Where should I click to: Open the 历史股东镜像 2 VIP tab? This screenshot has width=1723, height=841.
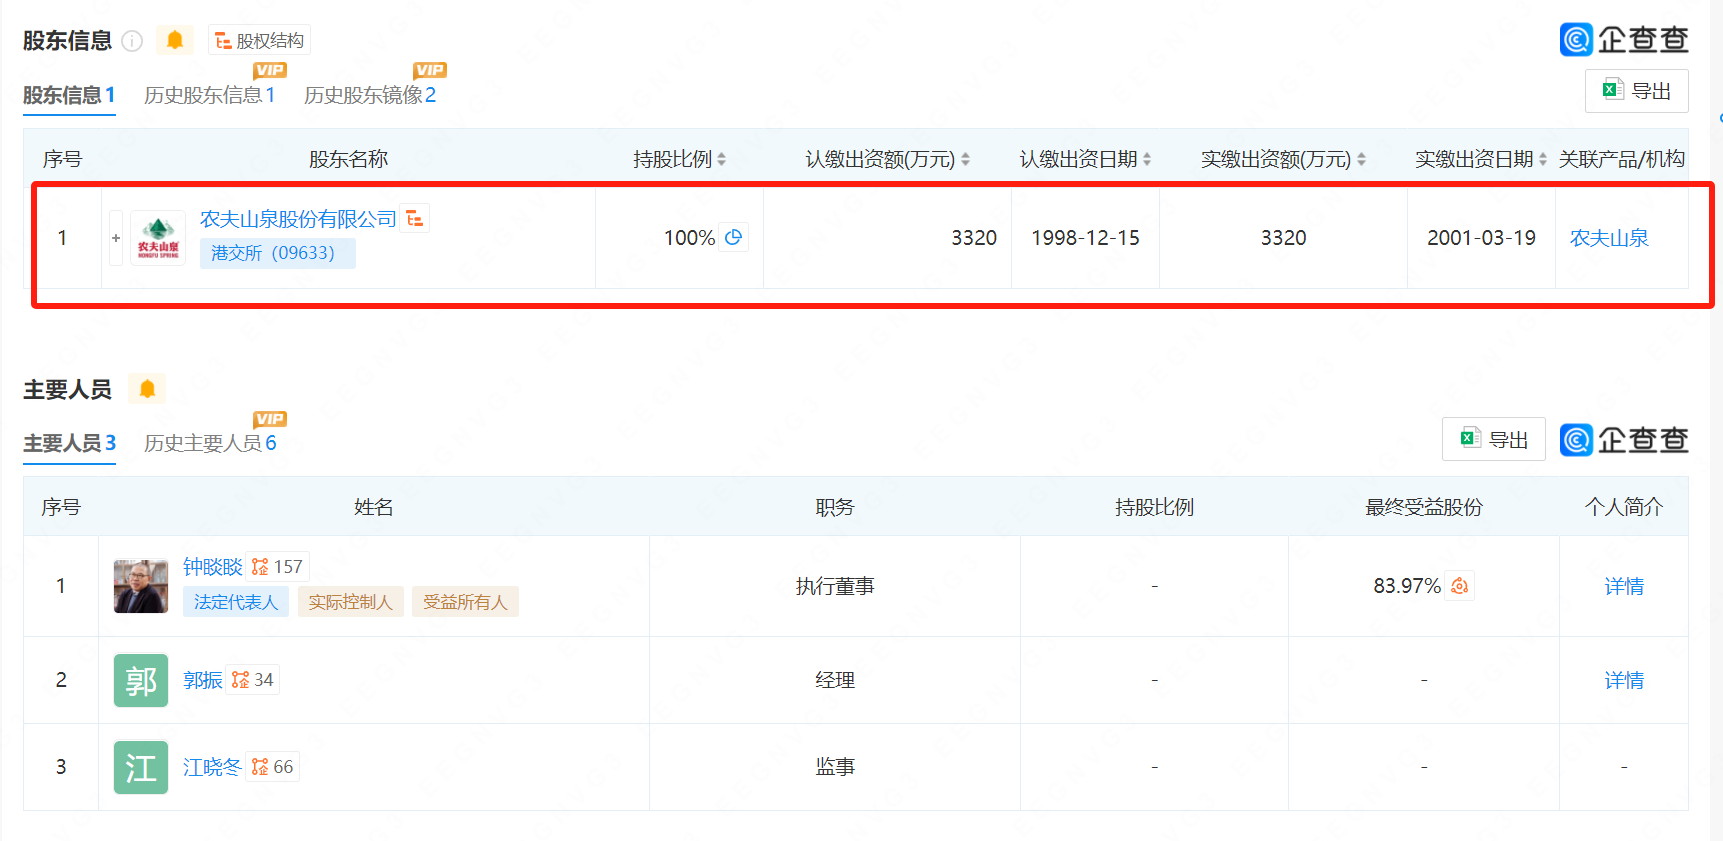pyautogui.click(x=370, y=95)
